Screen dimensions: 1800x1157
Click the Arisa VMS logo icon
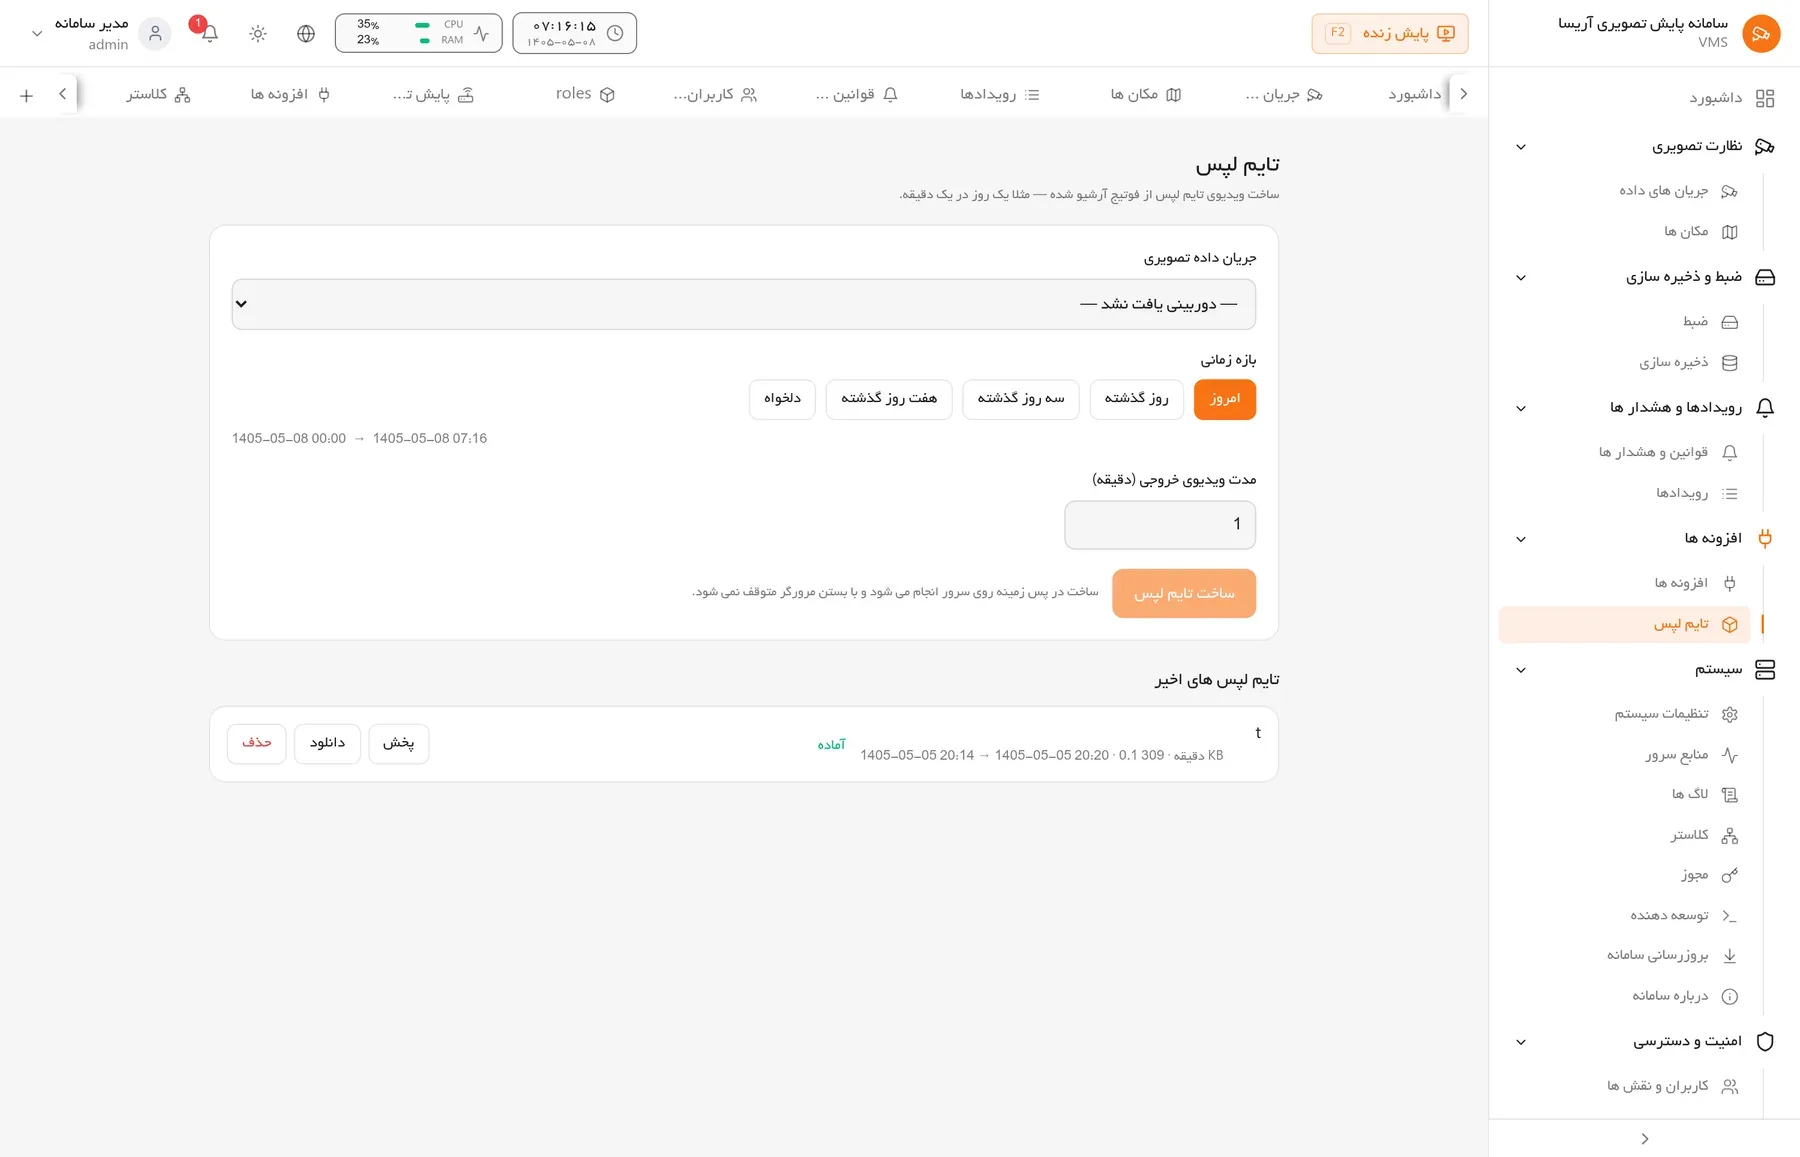[x=1760, y=33]
